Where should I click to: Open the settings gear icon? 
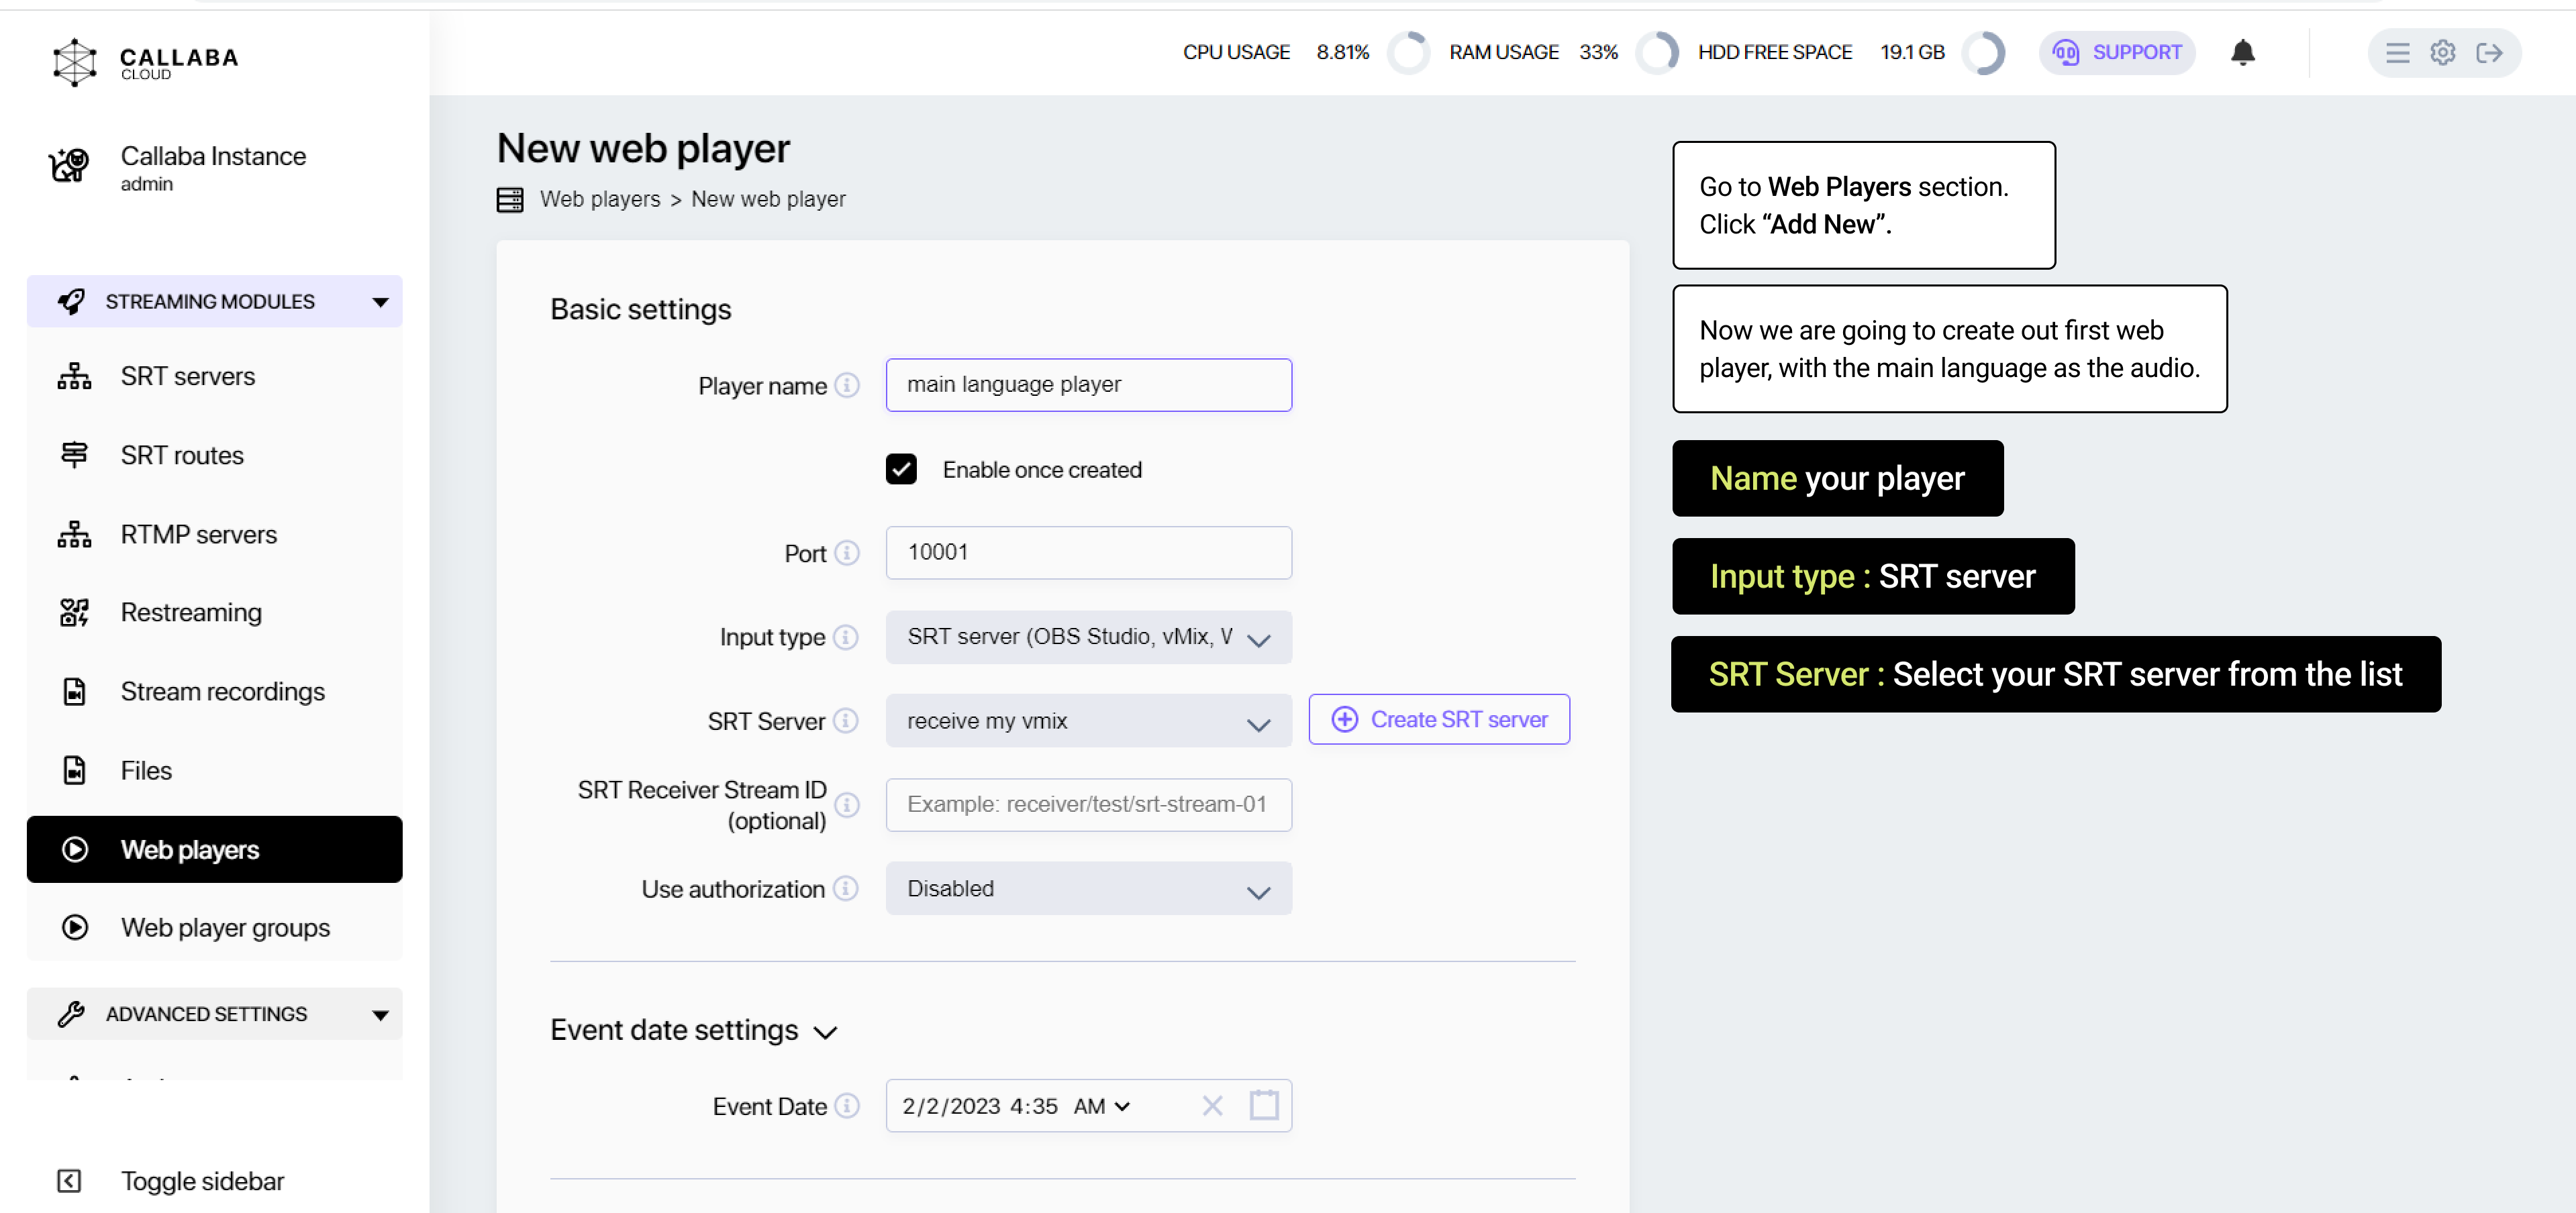(2442, 52)
